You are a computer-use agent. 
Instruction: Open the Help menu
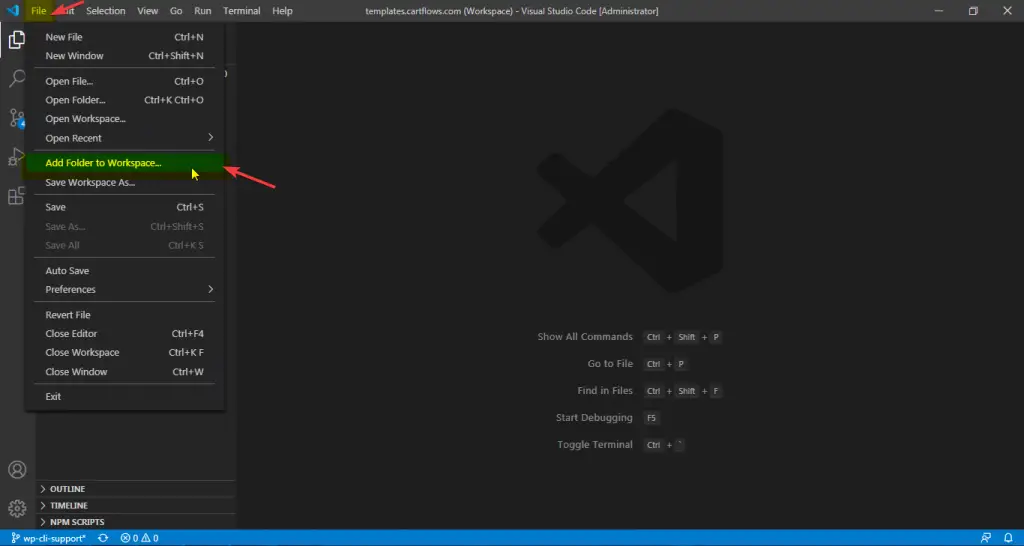pos(282,10)
